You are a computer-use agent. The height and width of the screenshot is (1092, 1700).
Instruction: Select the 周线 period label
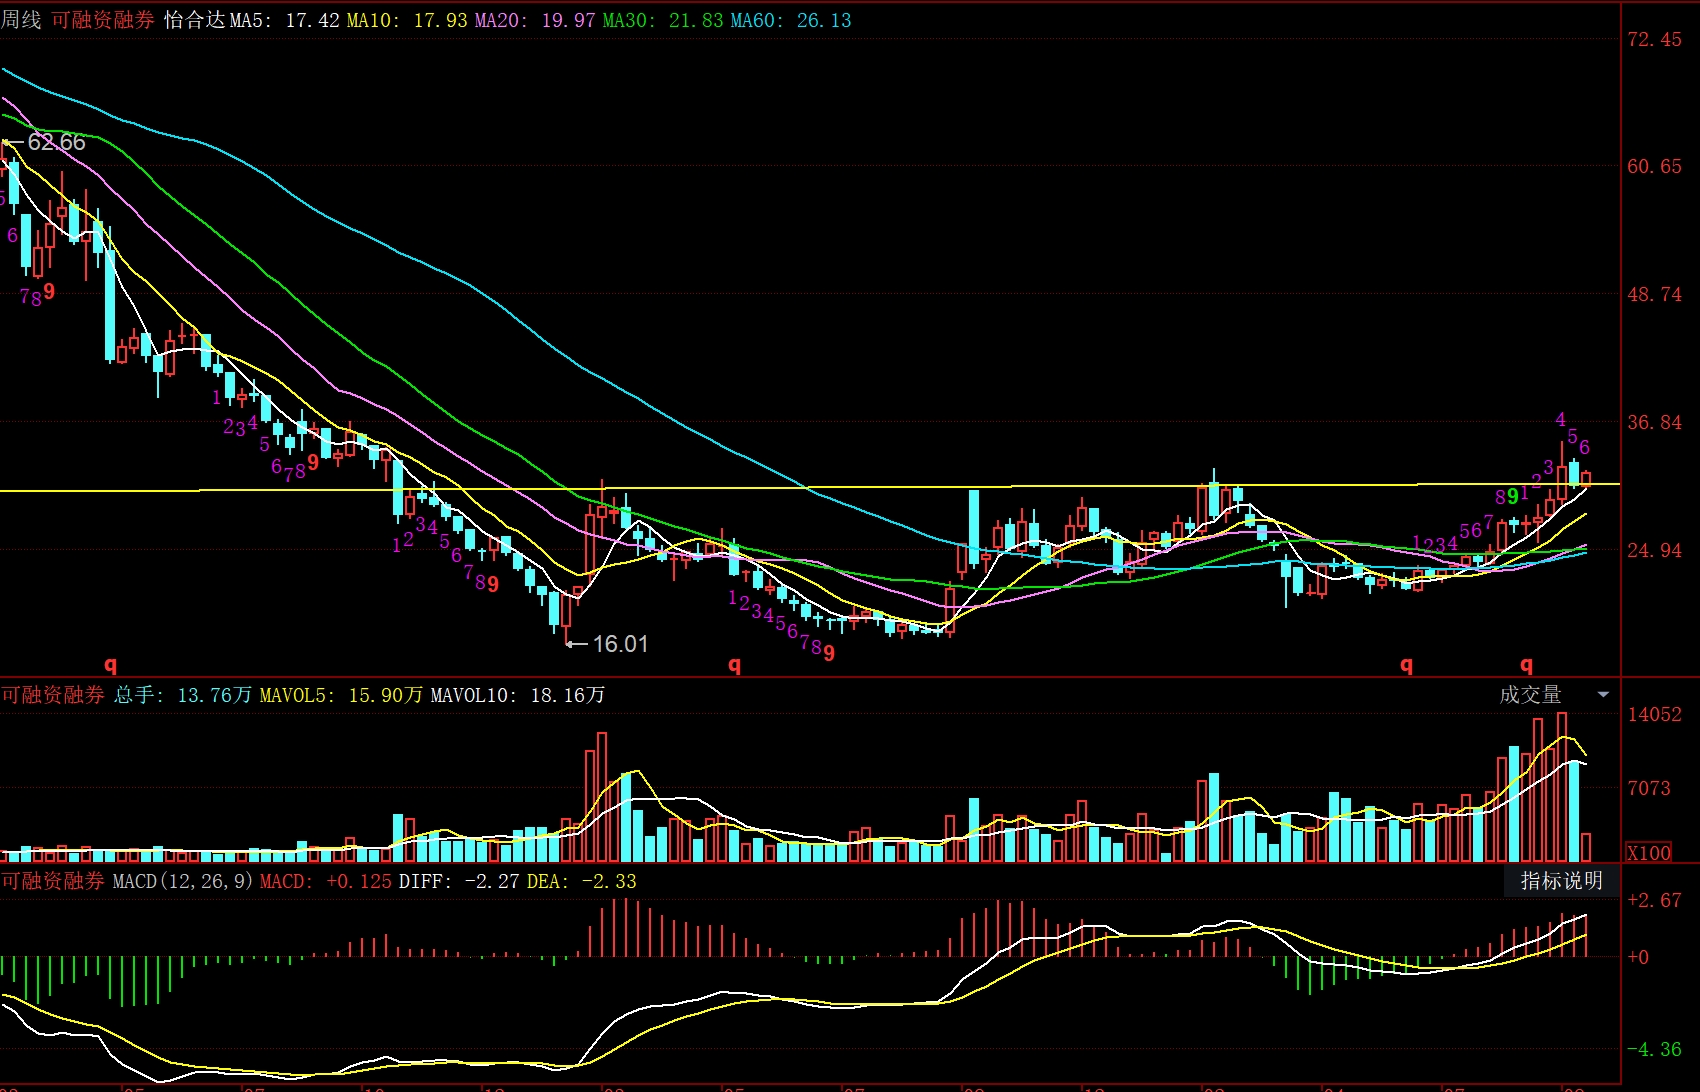pos(21,20)
